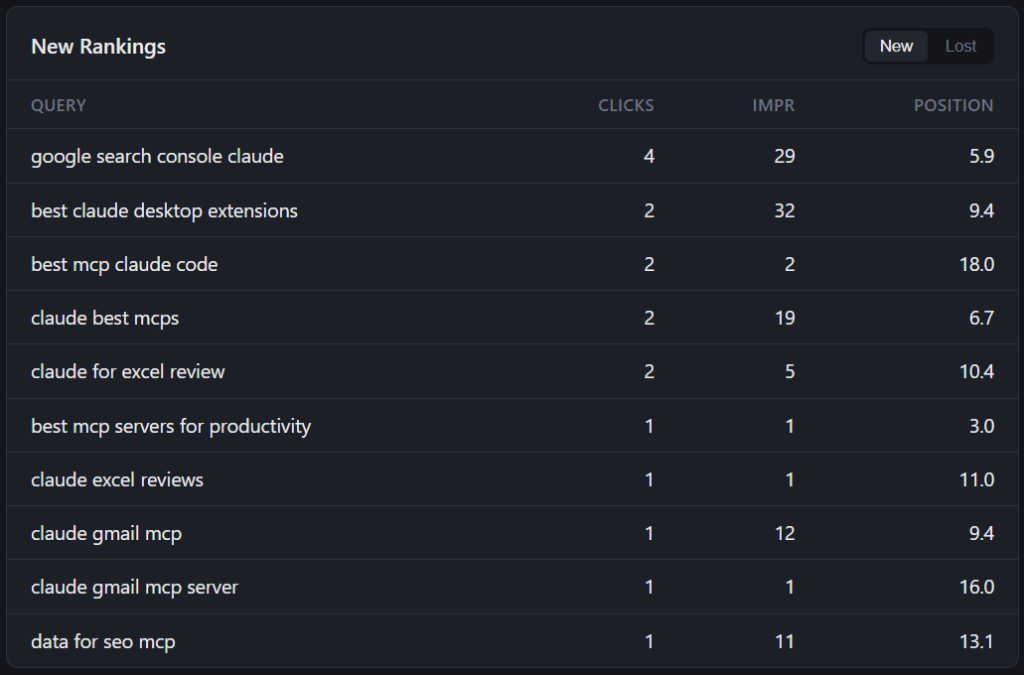Select the New rankings tab
The width and height of the screenshot is (1024, 675).
tap(896, 46)
